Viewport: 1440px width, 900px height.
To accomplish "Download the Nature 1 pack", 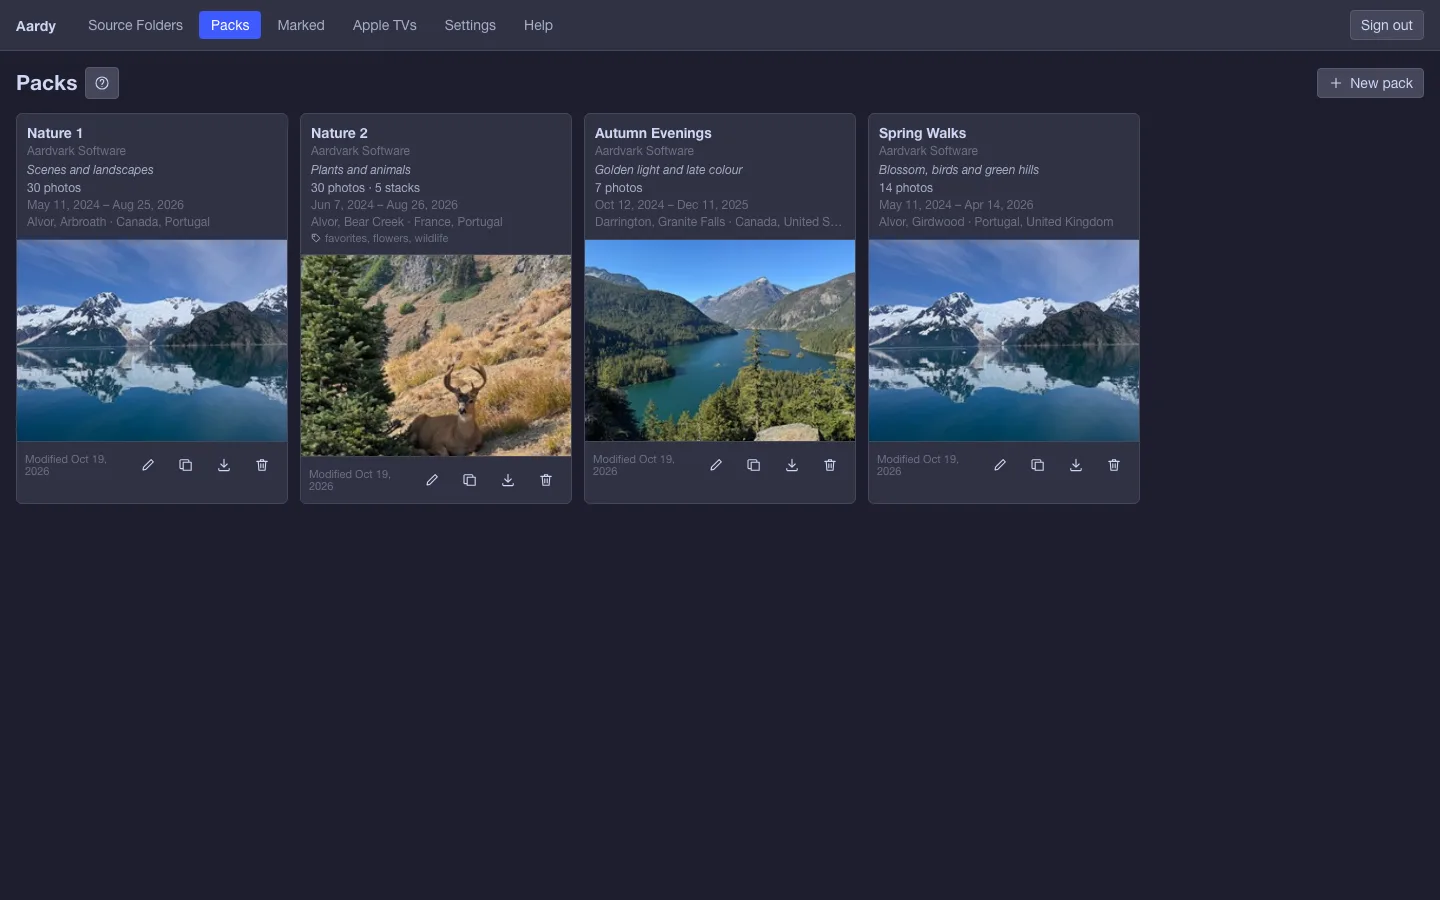I will (224, 465).
